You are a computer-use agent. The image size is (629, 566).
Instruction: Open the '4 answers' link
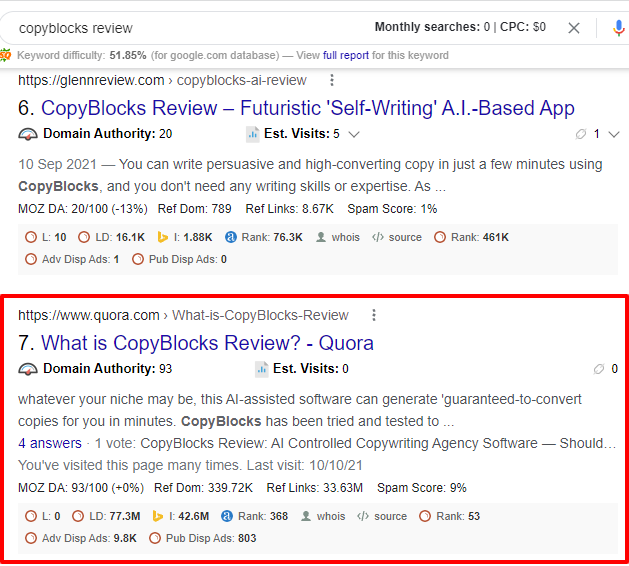(50, 443)
